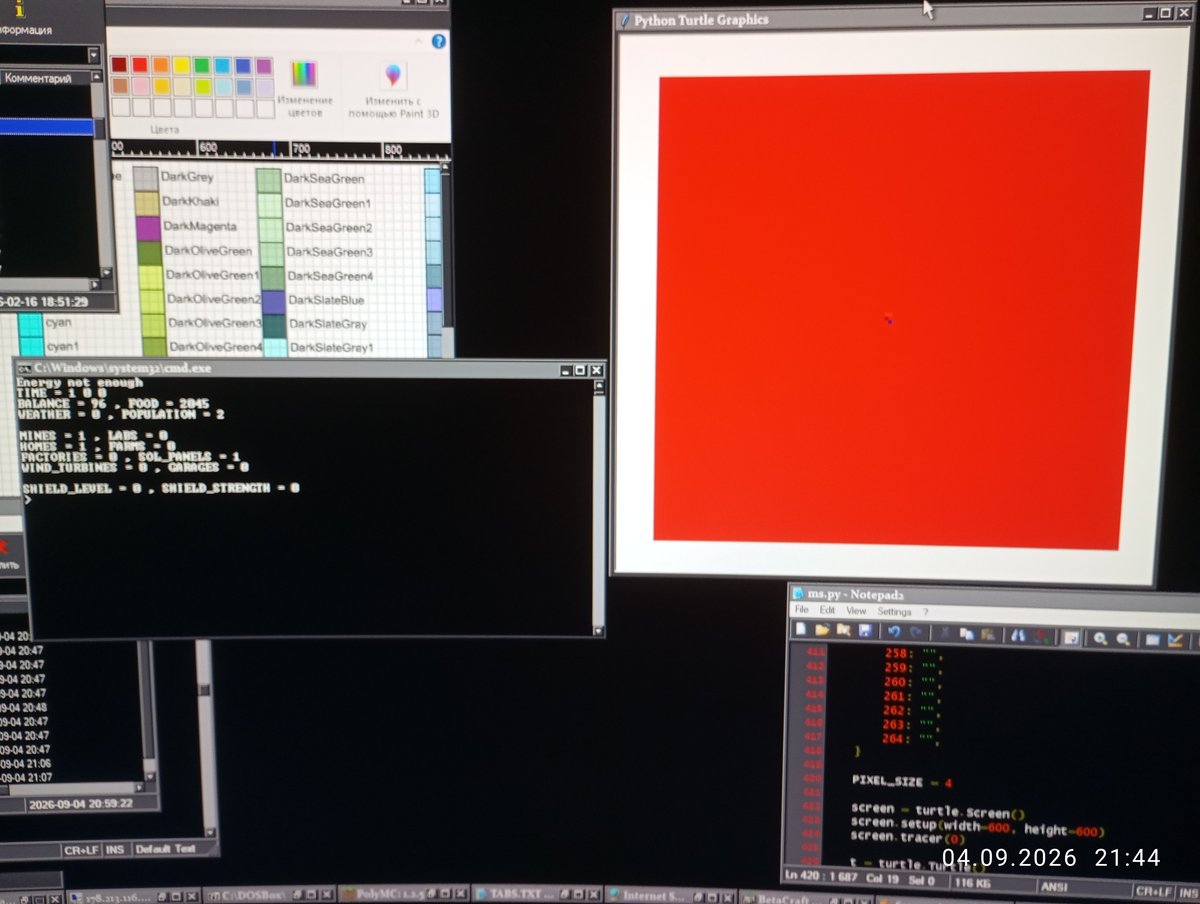
Task: Click the Open folder icon in Notepad2
Action: click(x=823, y=631)
